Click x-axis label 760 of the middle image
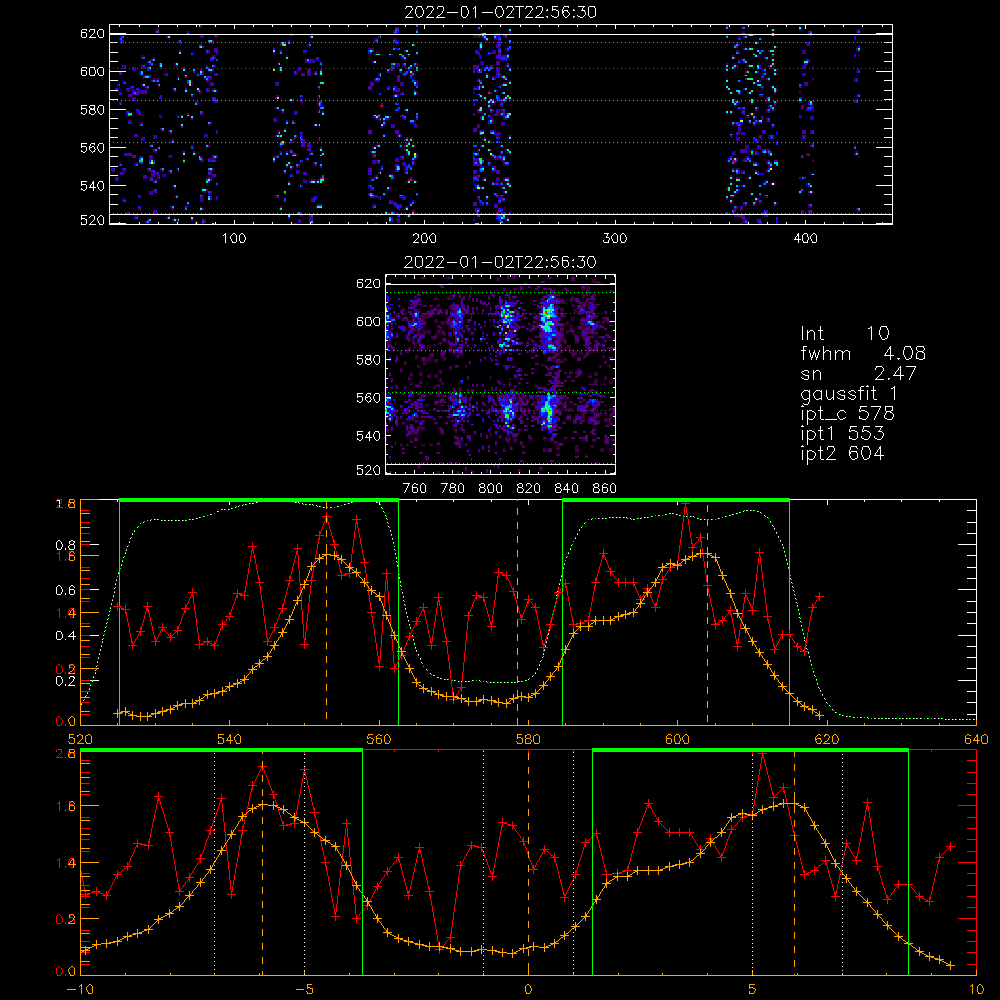The width and height of the screenshot is (1000, 1000). coord(415,489)
